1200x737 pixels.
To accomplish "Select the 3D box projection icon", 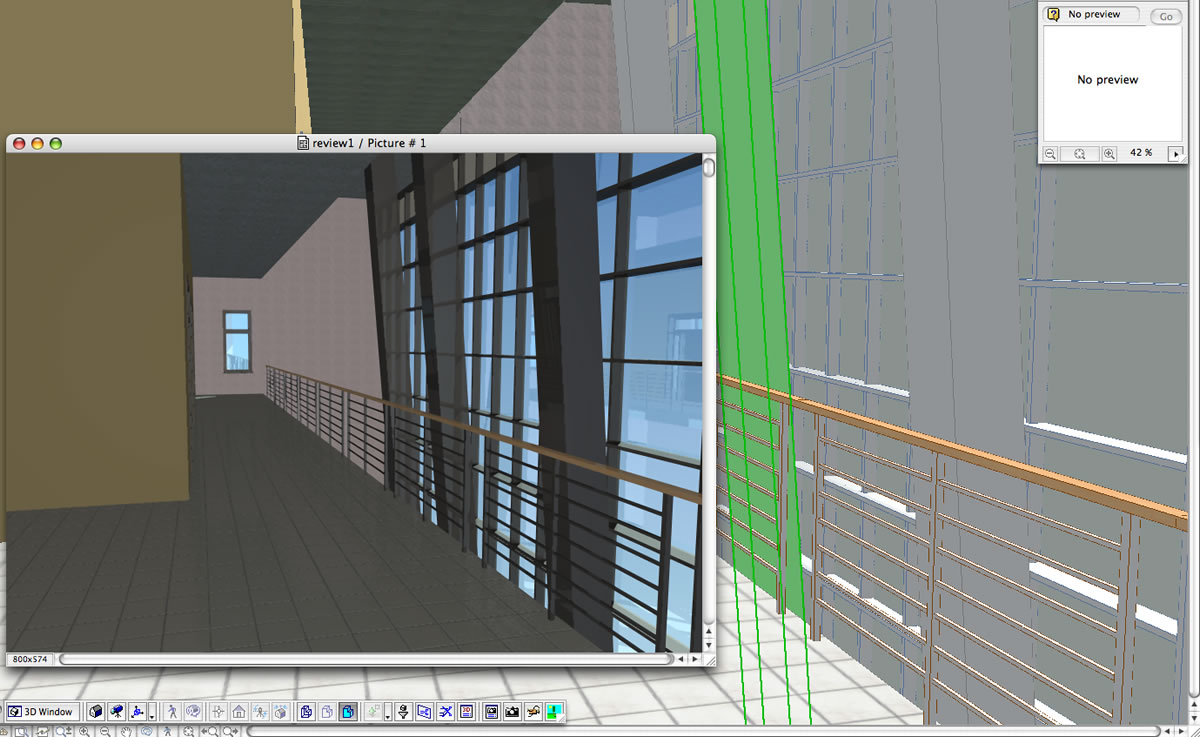I will coord(96,712).
